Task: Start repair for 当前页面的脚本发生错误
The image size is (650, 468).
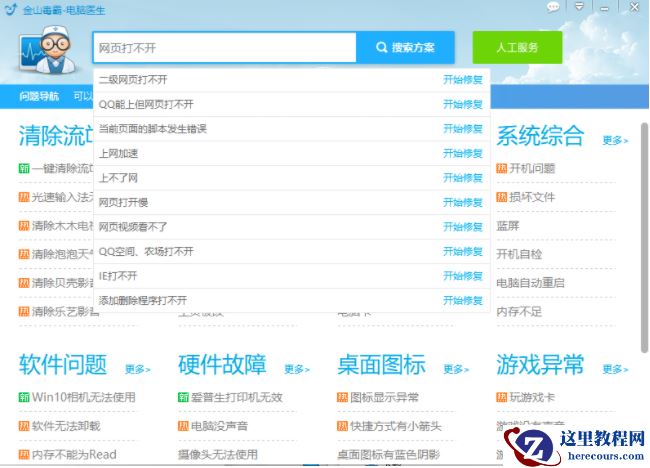Action: coord(463,129)
